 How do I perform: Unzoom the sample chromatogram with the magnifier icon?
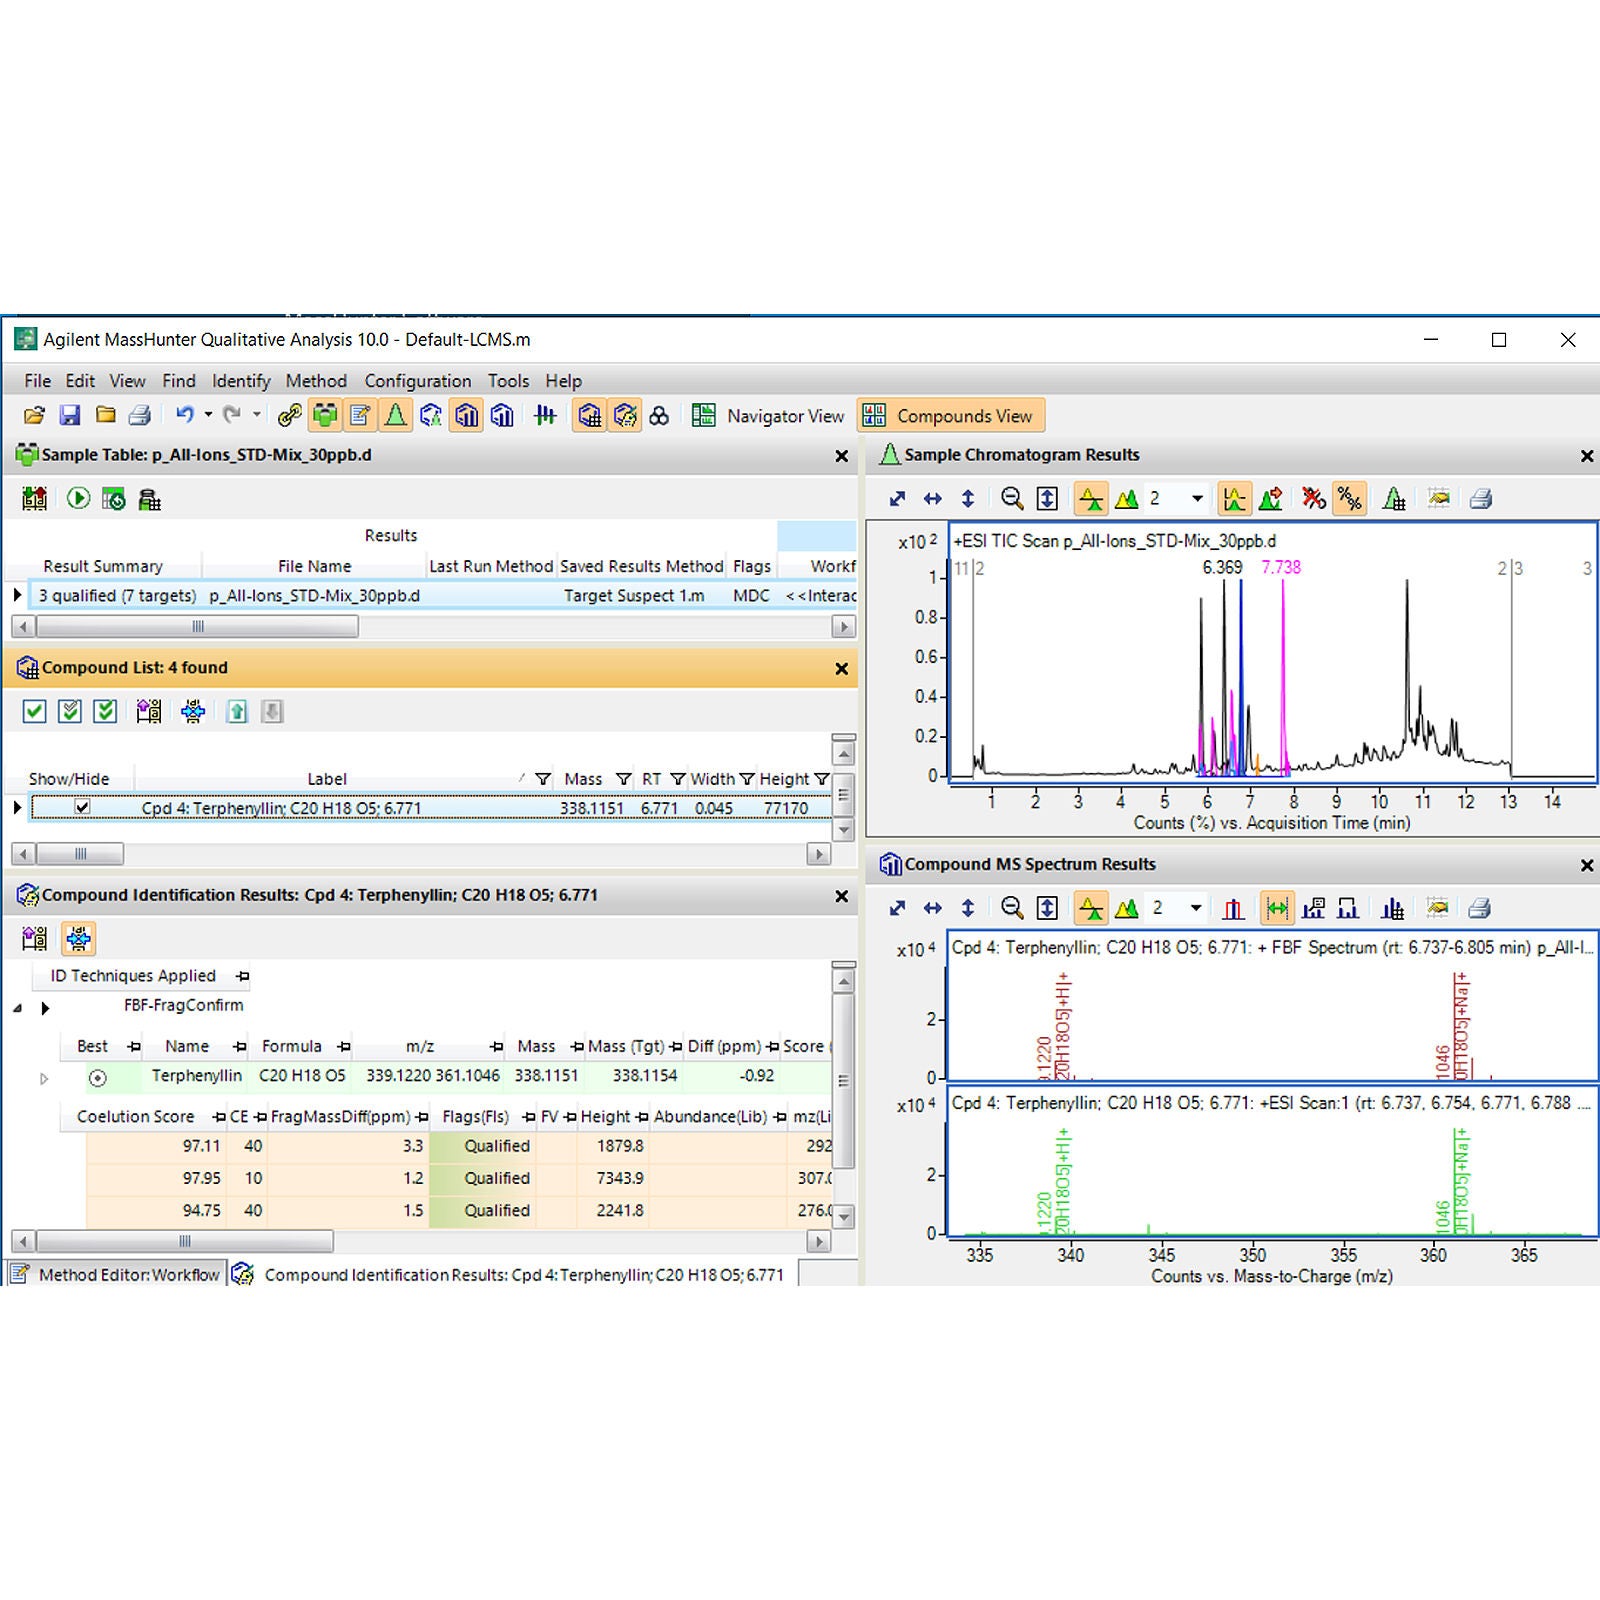pyautogui.click(x=1012, y=498)
